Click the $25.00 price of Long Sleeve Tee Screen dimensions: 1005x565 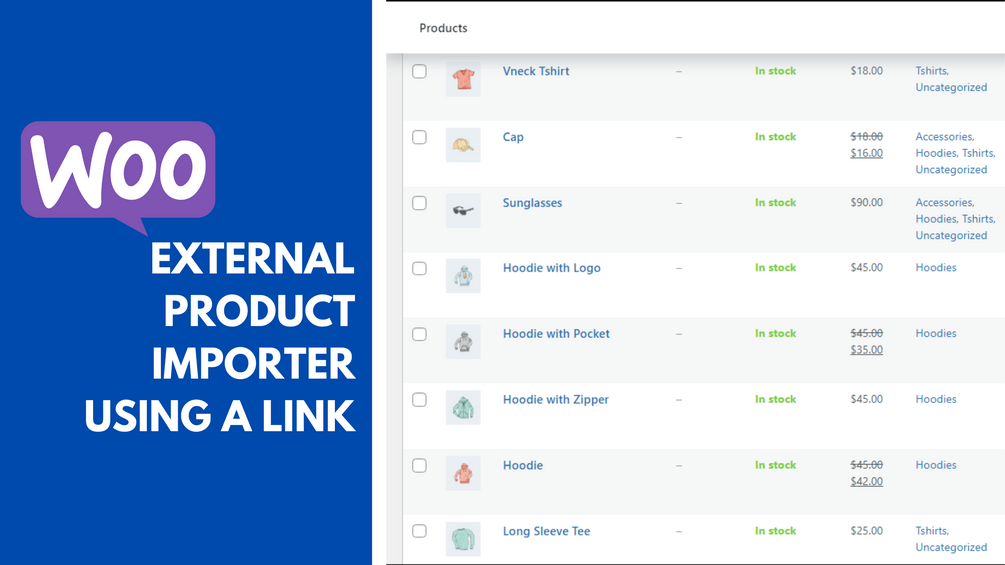pyautogui.click(x=867, y=531)
